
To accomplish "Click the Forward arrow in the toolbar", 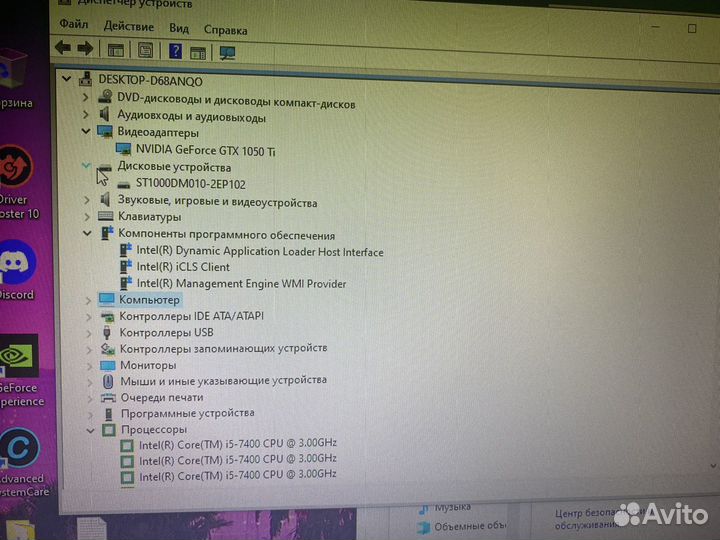I will click(85, 48).
